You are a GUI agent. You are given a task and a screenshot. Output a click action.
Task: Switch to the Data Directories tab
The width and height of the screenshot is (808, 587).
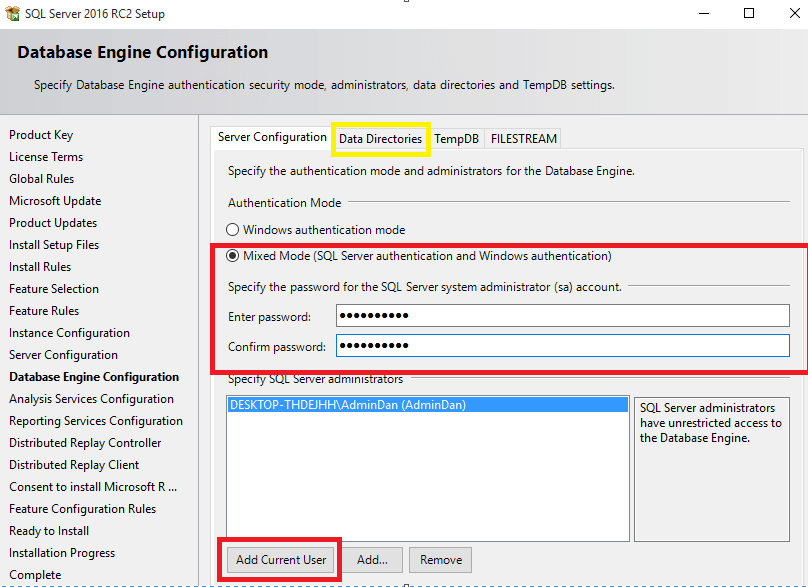(381, 139)
